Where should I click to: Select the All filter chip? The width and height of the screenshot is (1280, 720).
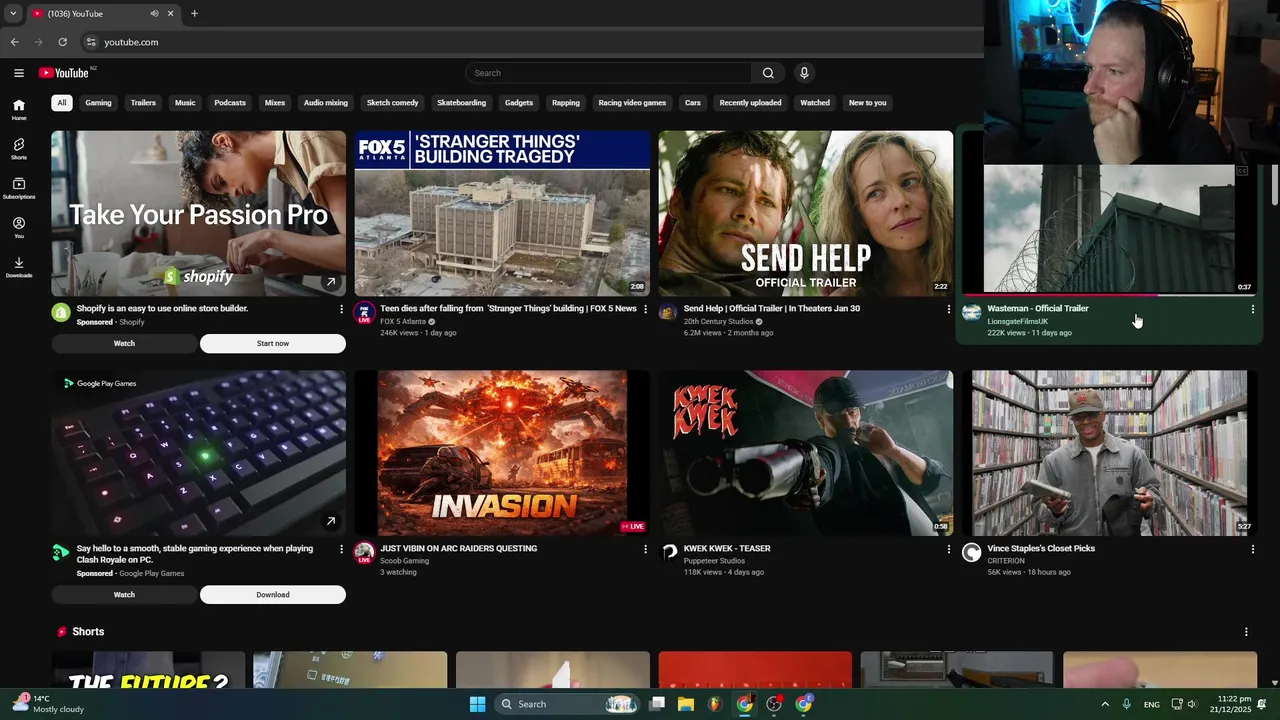click(62, 102)
